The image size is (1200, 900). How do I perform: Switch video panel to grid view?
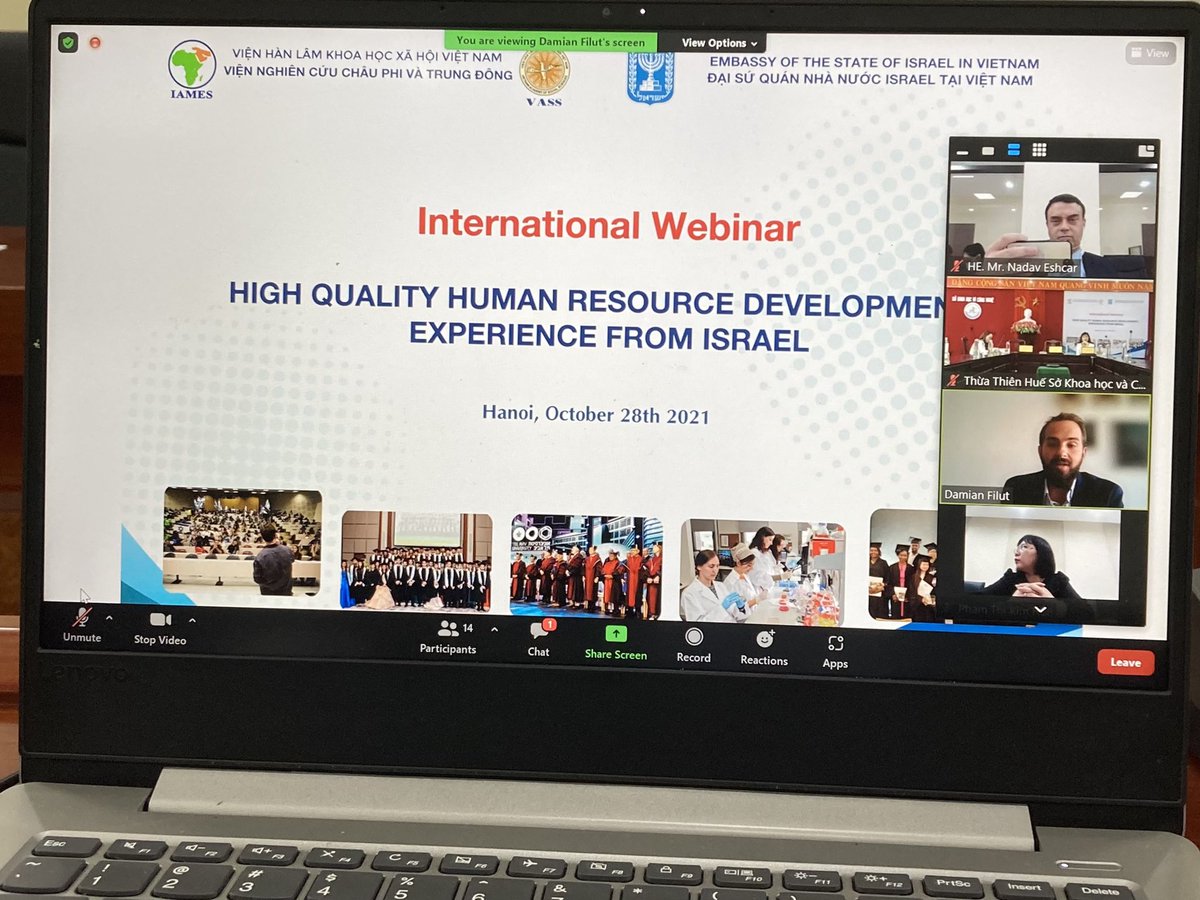click(1039, 150)
